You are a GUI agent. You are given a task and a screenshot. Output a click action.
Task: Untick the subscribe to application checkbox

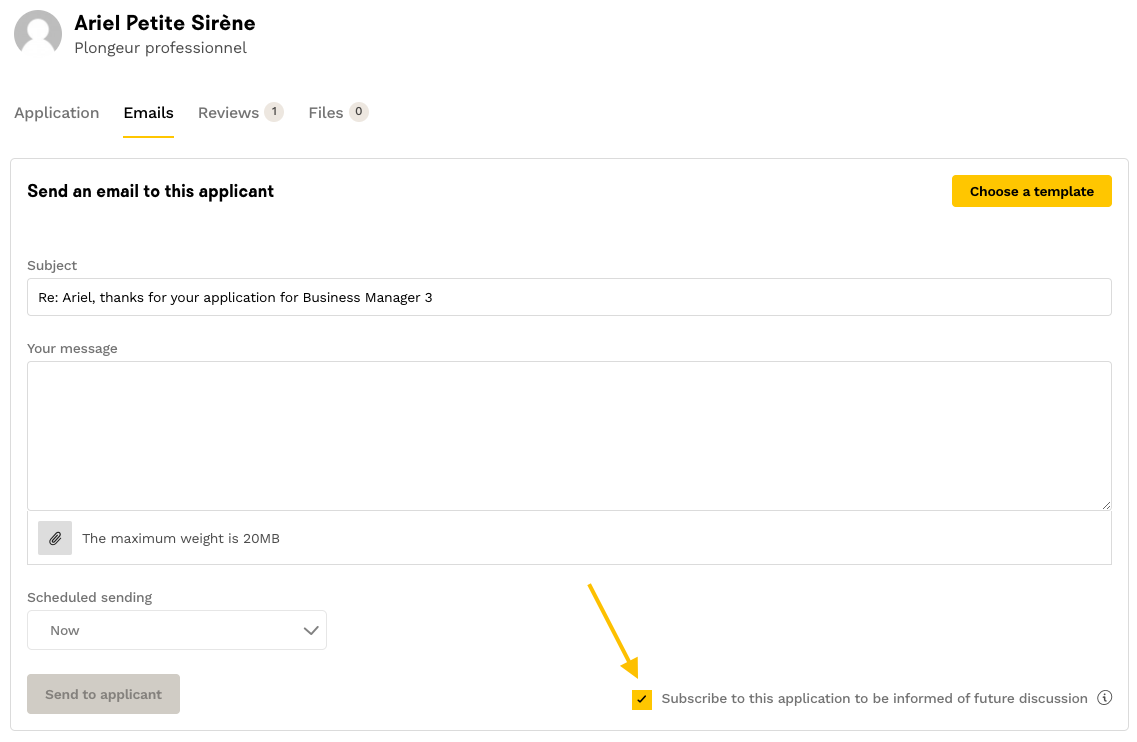(642, 699)
